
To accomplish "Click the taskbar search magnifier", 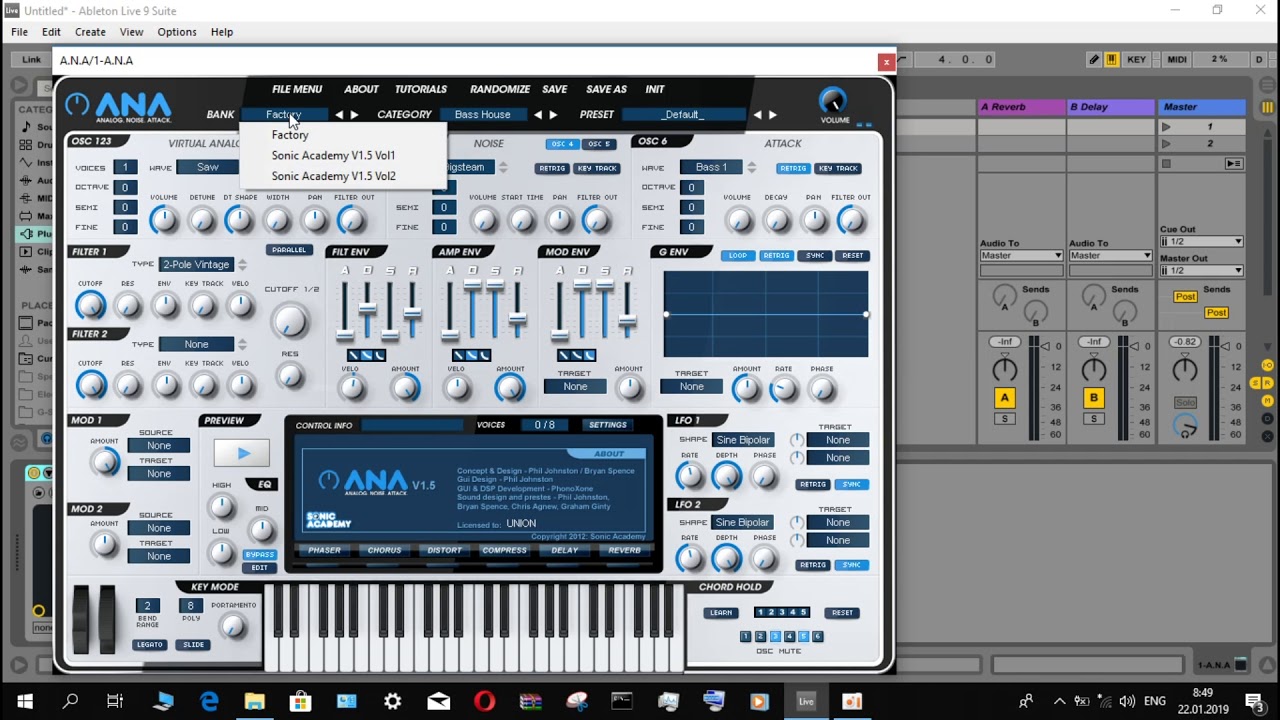I will (x=70, y=701).
